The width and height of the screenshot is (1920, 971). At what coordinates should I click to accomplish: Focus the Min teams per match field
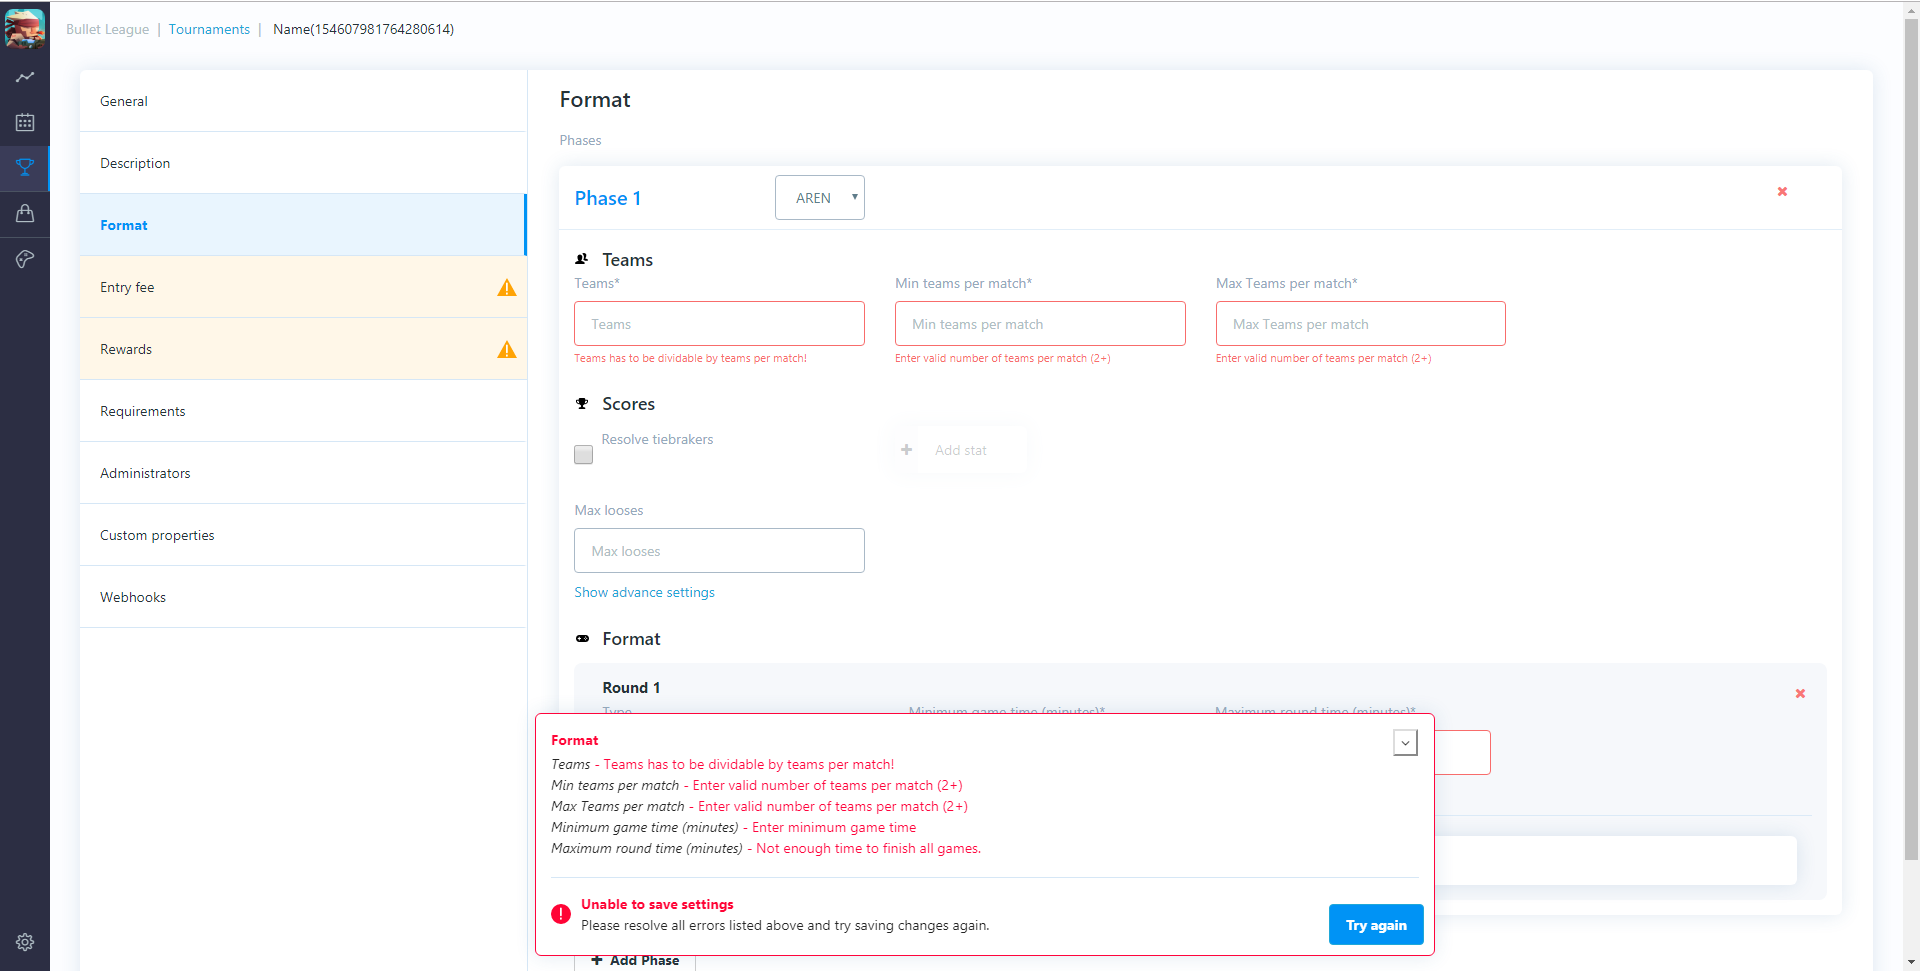[1040, 324]
